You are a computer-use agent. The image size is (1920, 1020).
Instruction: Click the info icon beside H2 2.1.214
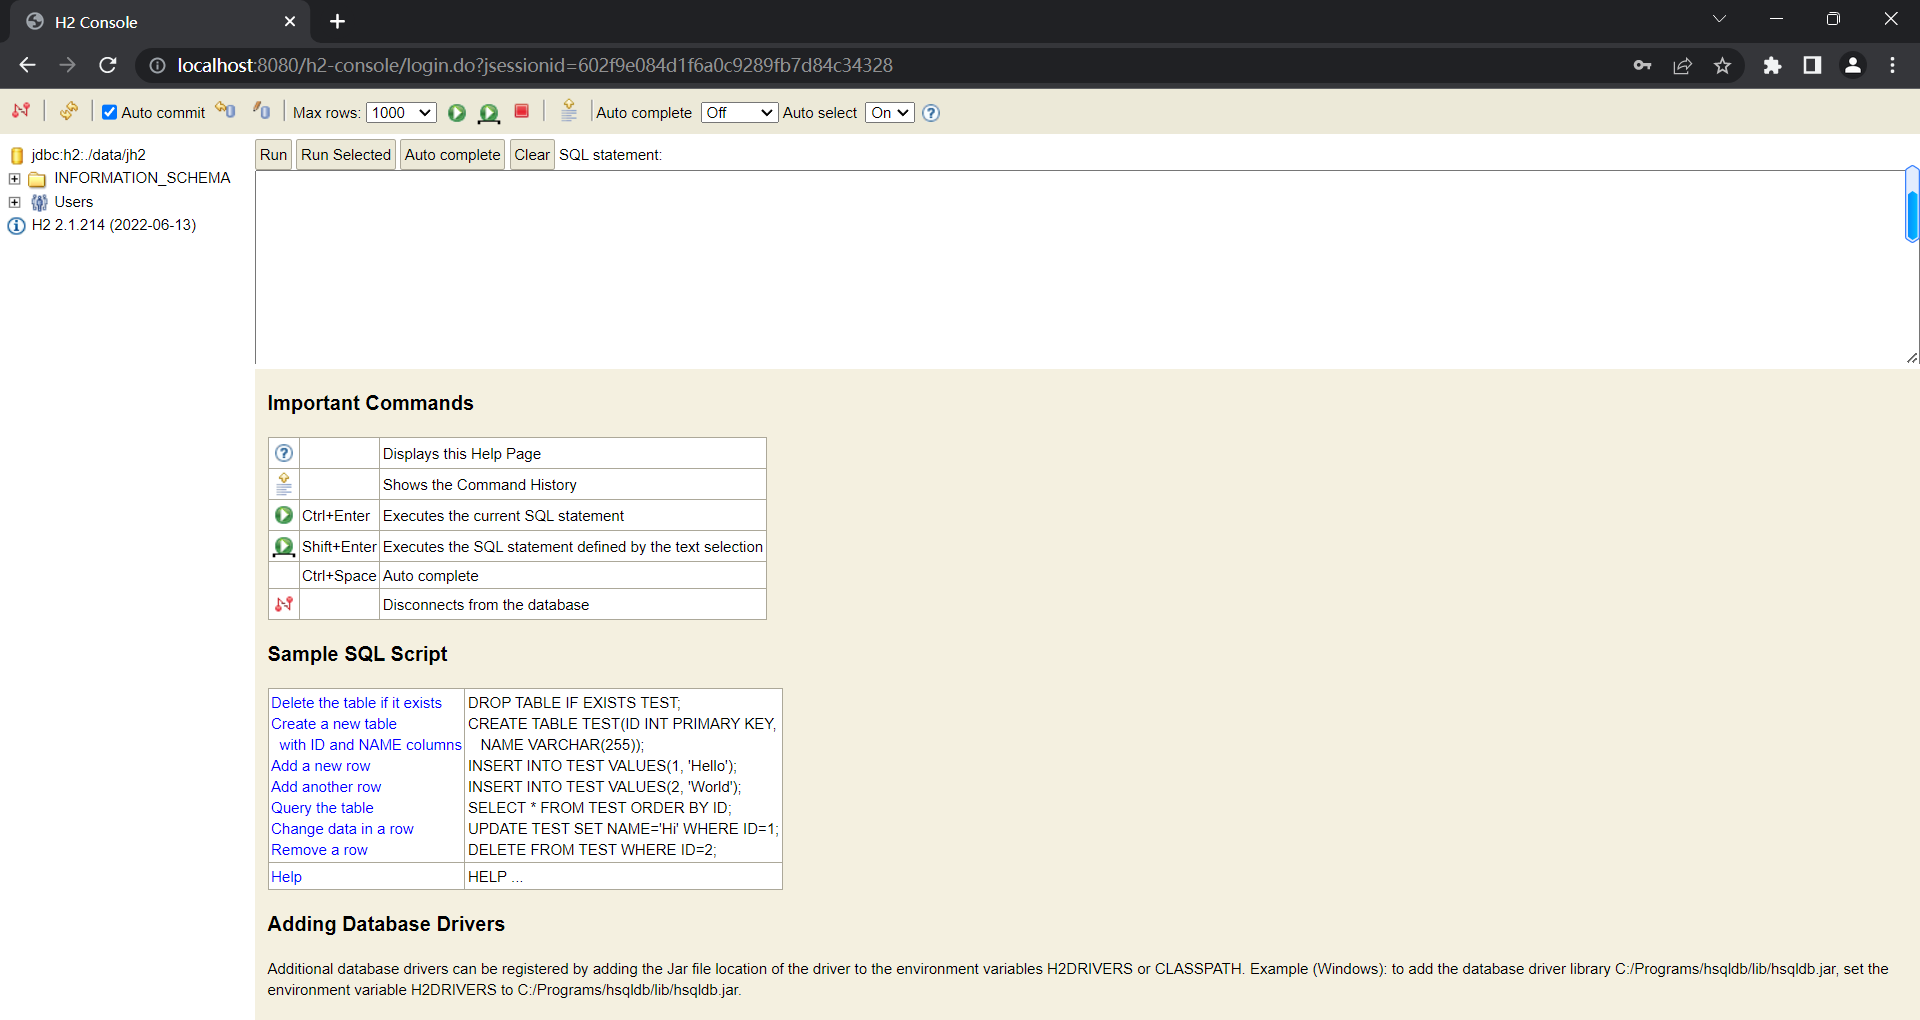tap(16, 226)
